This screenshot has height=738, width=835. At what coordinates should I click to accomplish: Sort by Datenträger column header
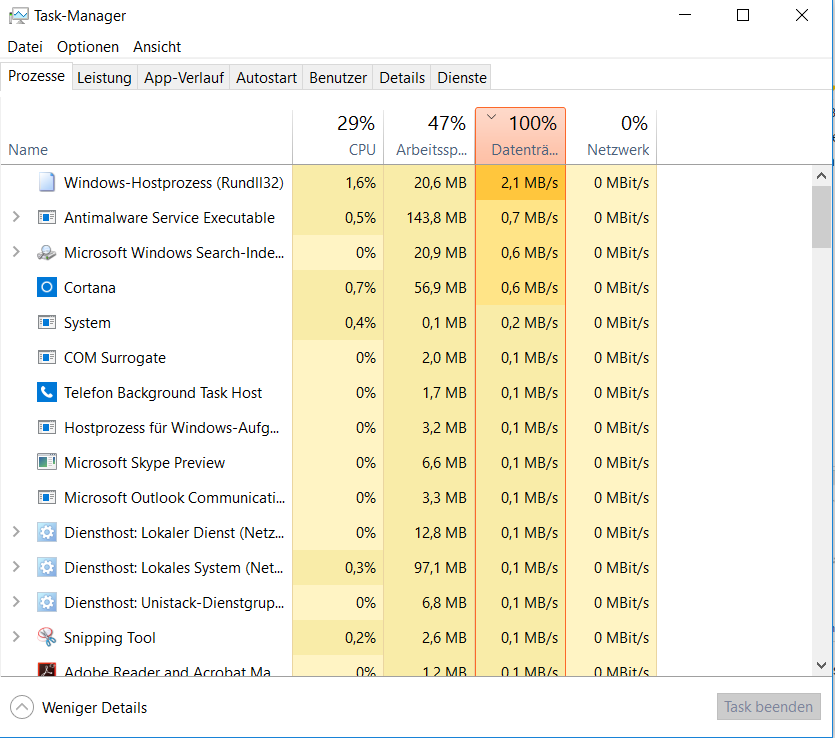pos(520,136)
